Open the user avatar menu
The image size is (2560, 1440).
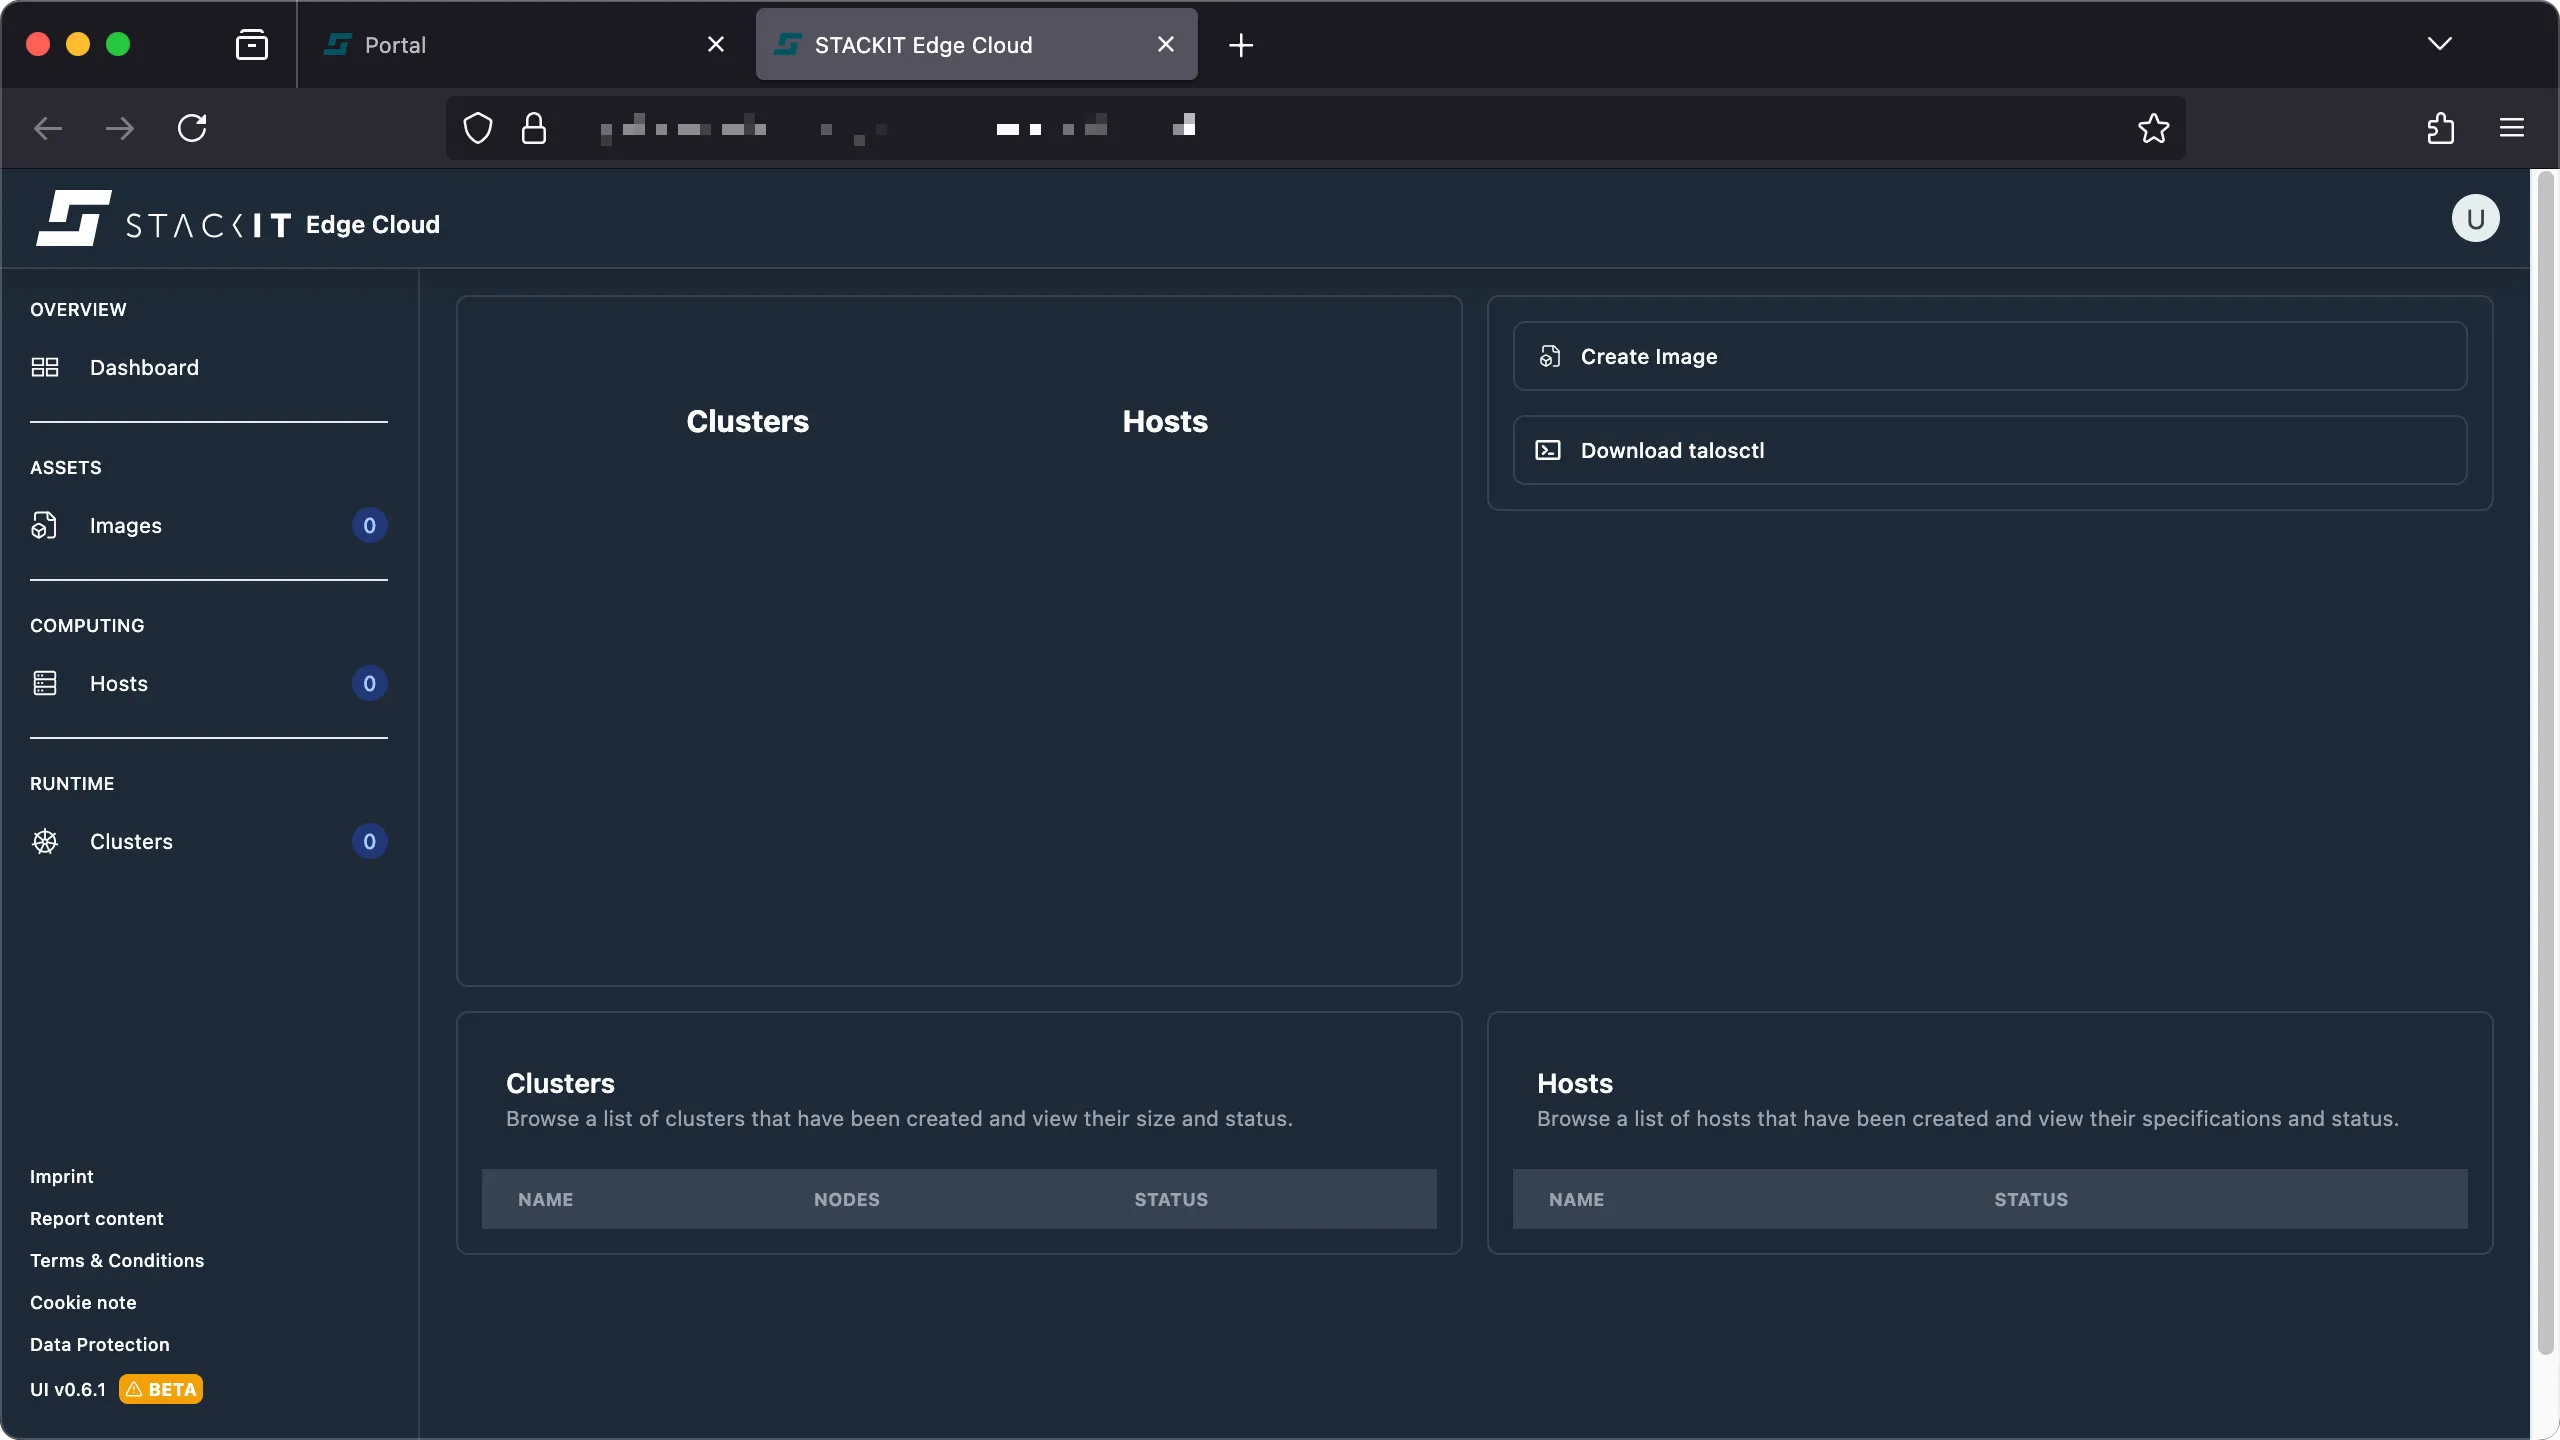tap(2474, 218)
